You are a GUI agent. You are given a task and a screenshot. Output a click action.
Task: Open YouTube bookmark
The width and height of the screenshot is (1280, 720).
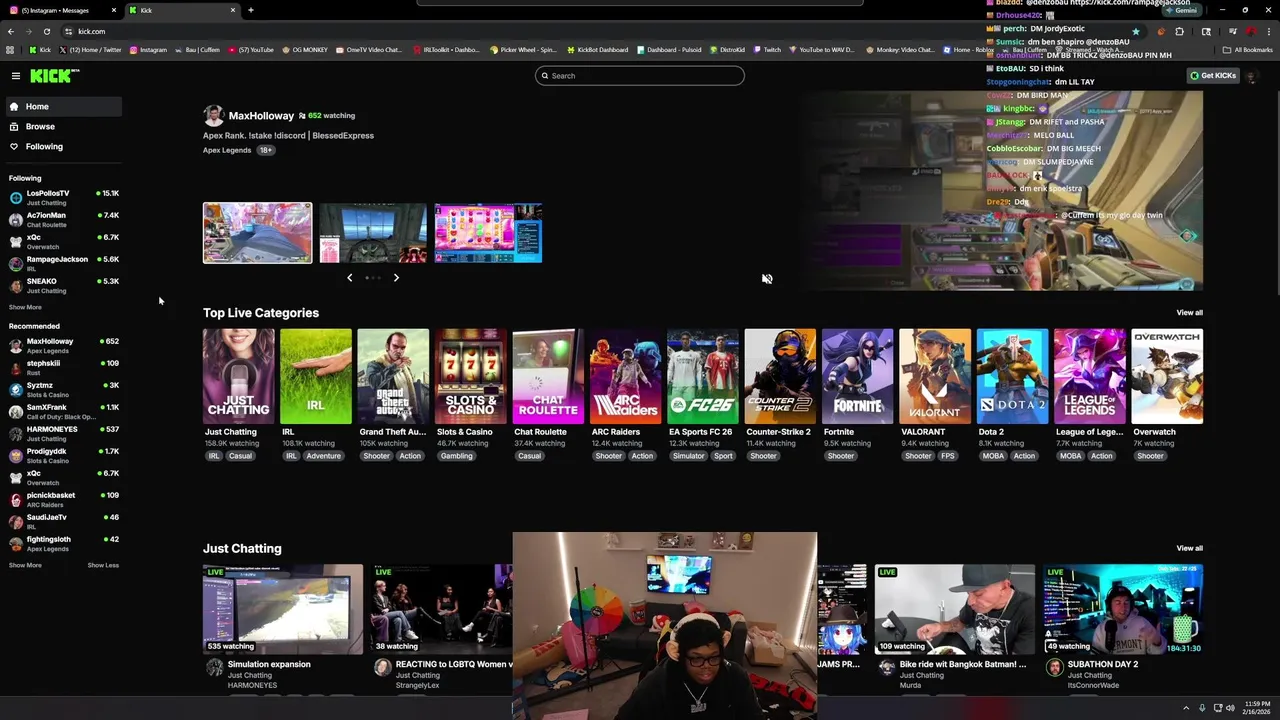(x=250, y=49)
